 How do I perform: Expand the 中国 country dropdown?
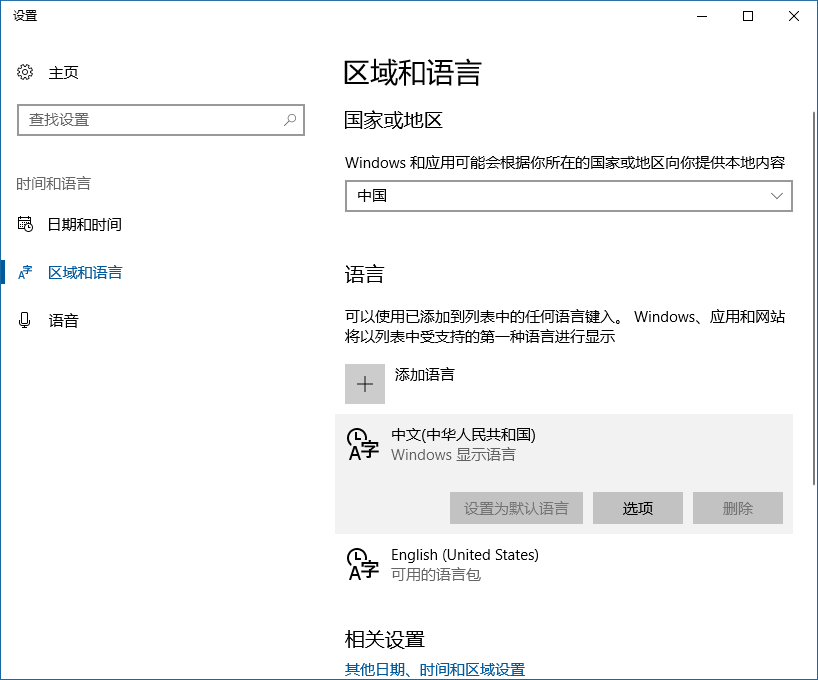point(569,196)
